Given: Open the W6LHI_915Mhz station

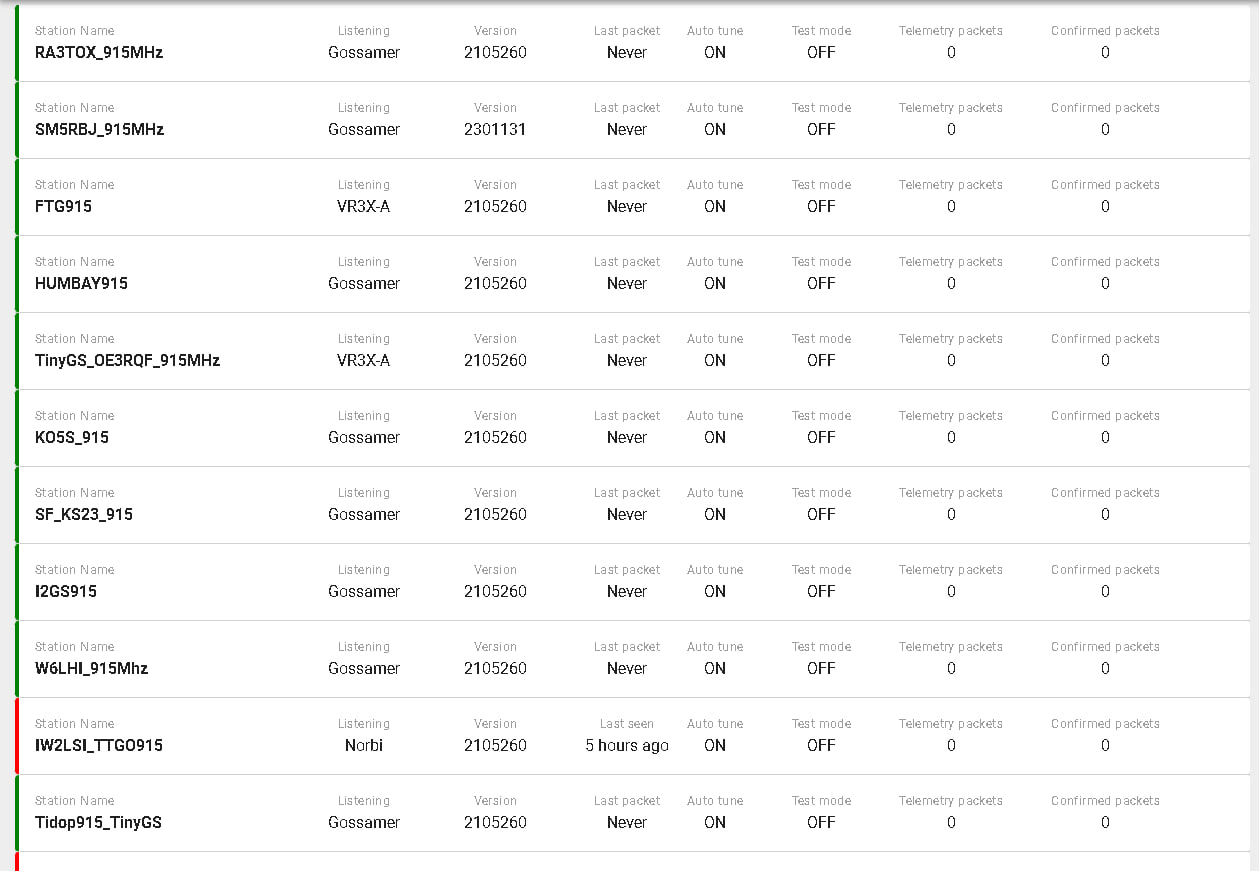Looking at the screenshot, I should point(91,669).
